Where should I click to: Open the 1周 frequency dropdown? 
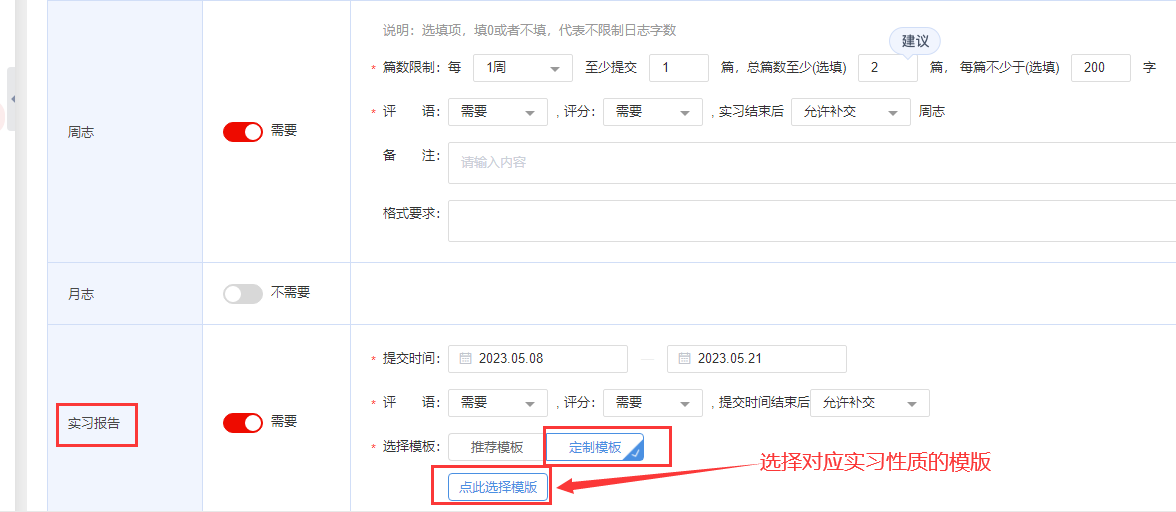(x=522, y=68)
